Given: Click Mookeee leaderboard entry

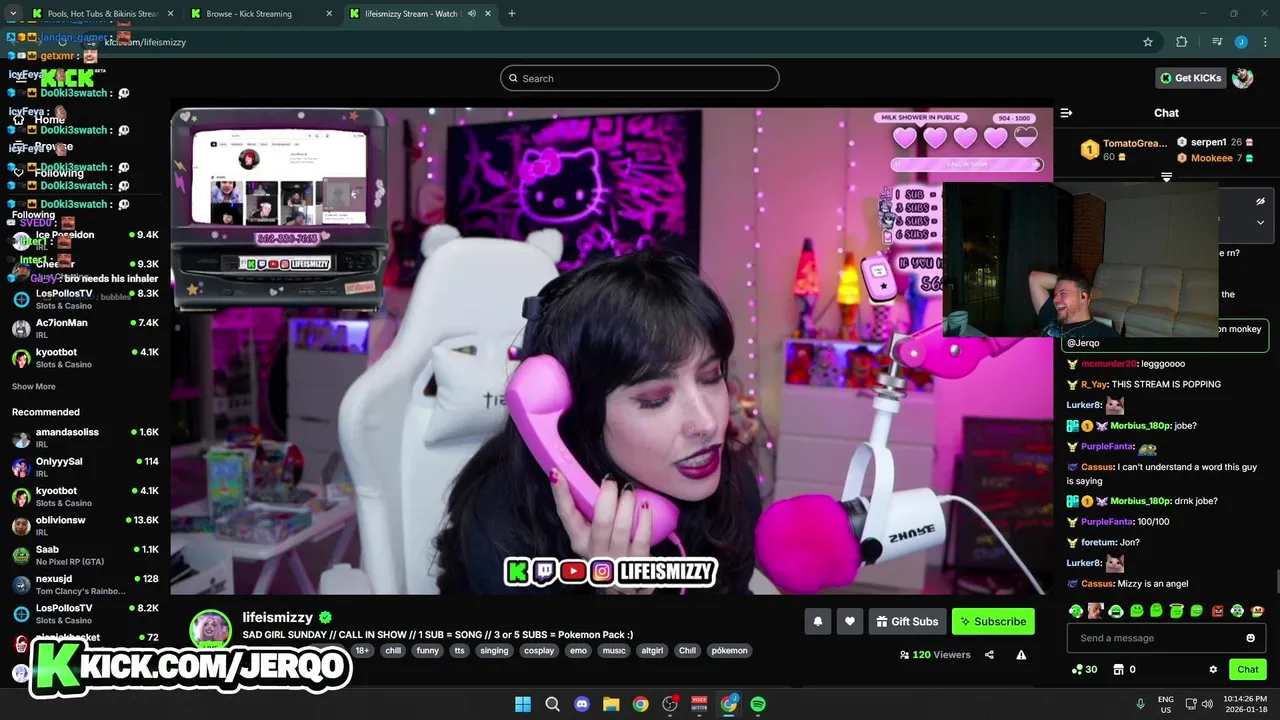Looking at the screenshot, I should pyautogui.click(x=1215, y=158).
